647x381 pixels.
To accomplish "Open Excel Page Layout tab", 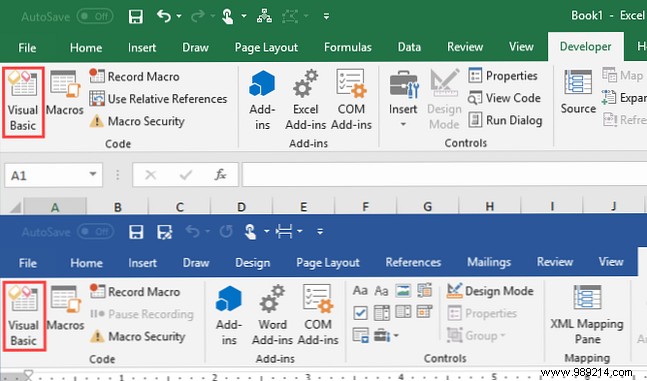I will click(x=266, y=47).
